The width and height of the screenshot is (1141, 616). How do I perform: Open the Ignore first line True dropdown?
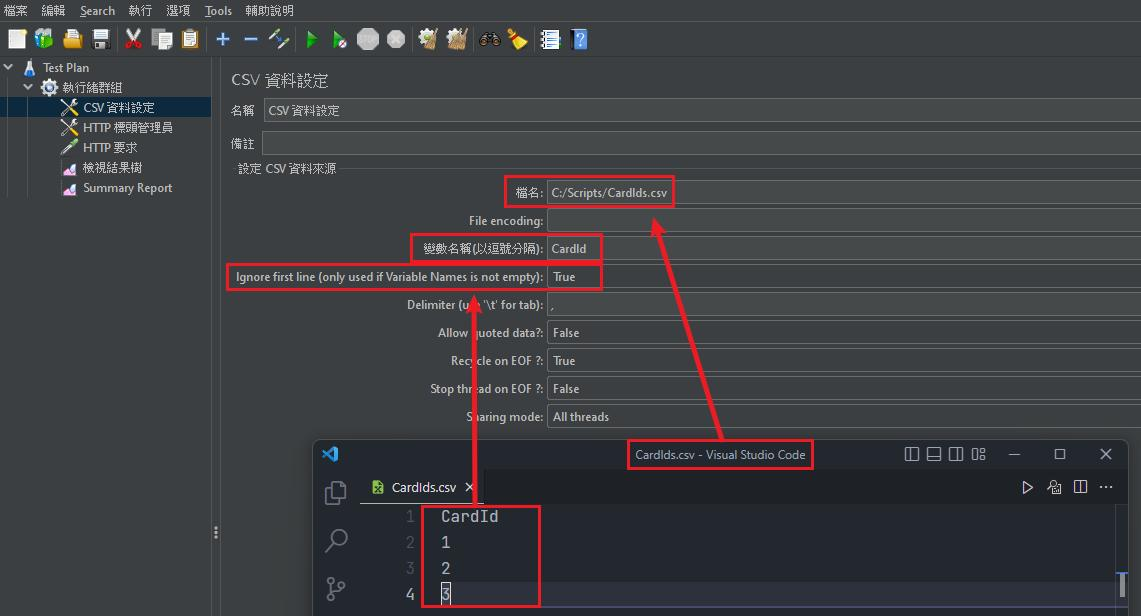(843, 276)
